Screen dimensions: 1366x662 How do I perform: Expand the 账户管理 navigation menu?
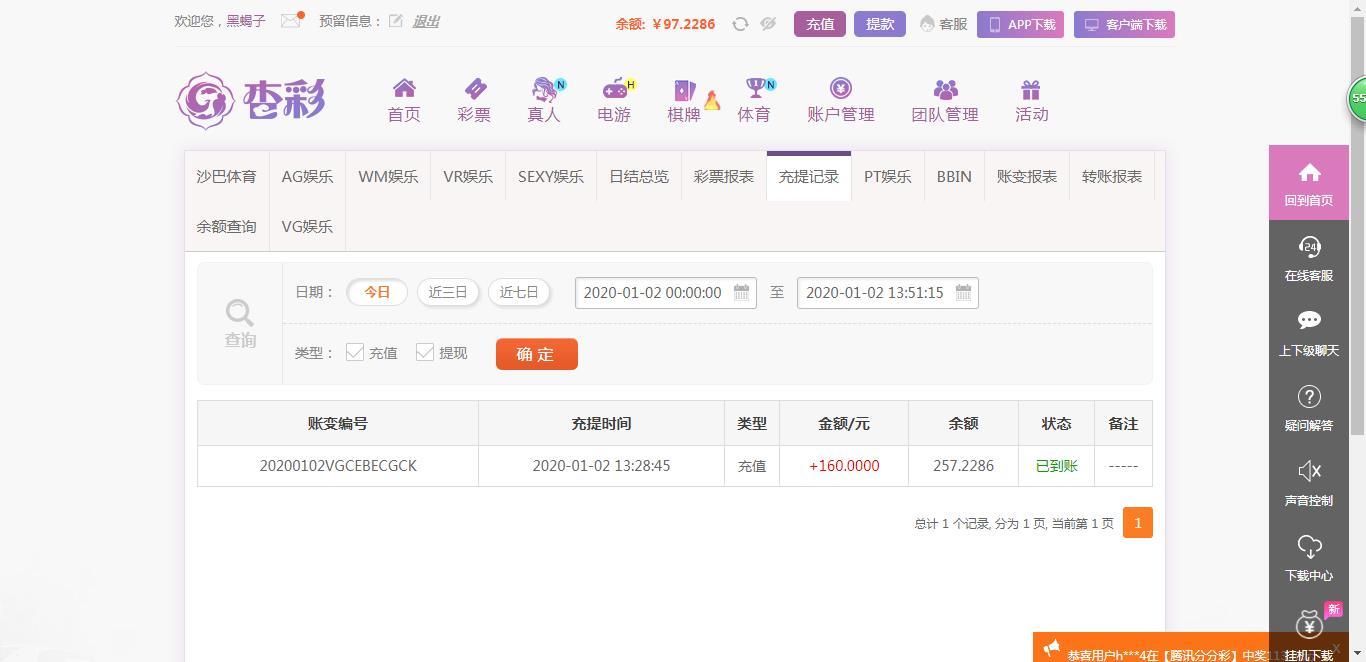click(841, 100)
